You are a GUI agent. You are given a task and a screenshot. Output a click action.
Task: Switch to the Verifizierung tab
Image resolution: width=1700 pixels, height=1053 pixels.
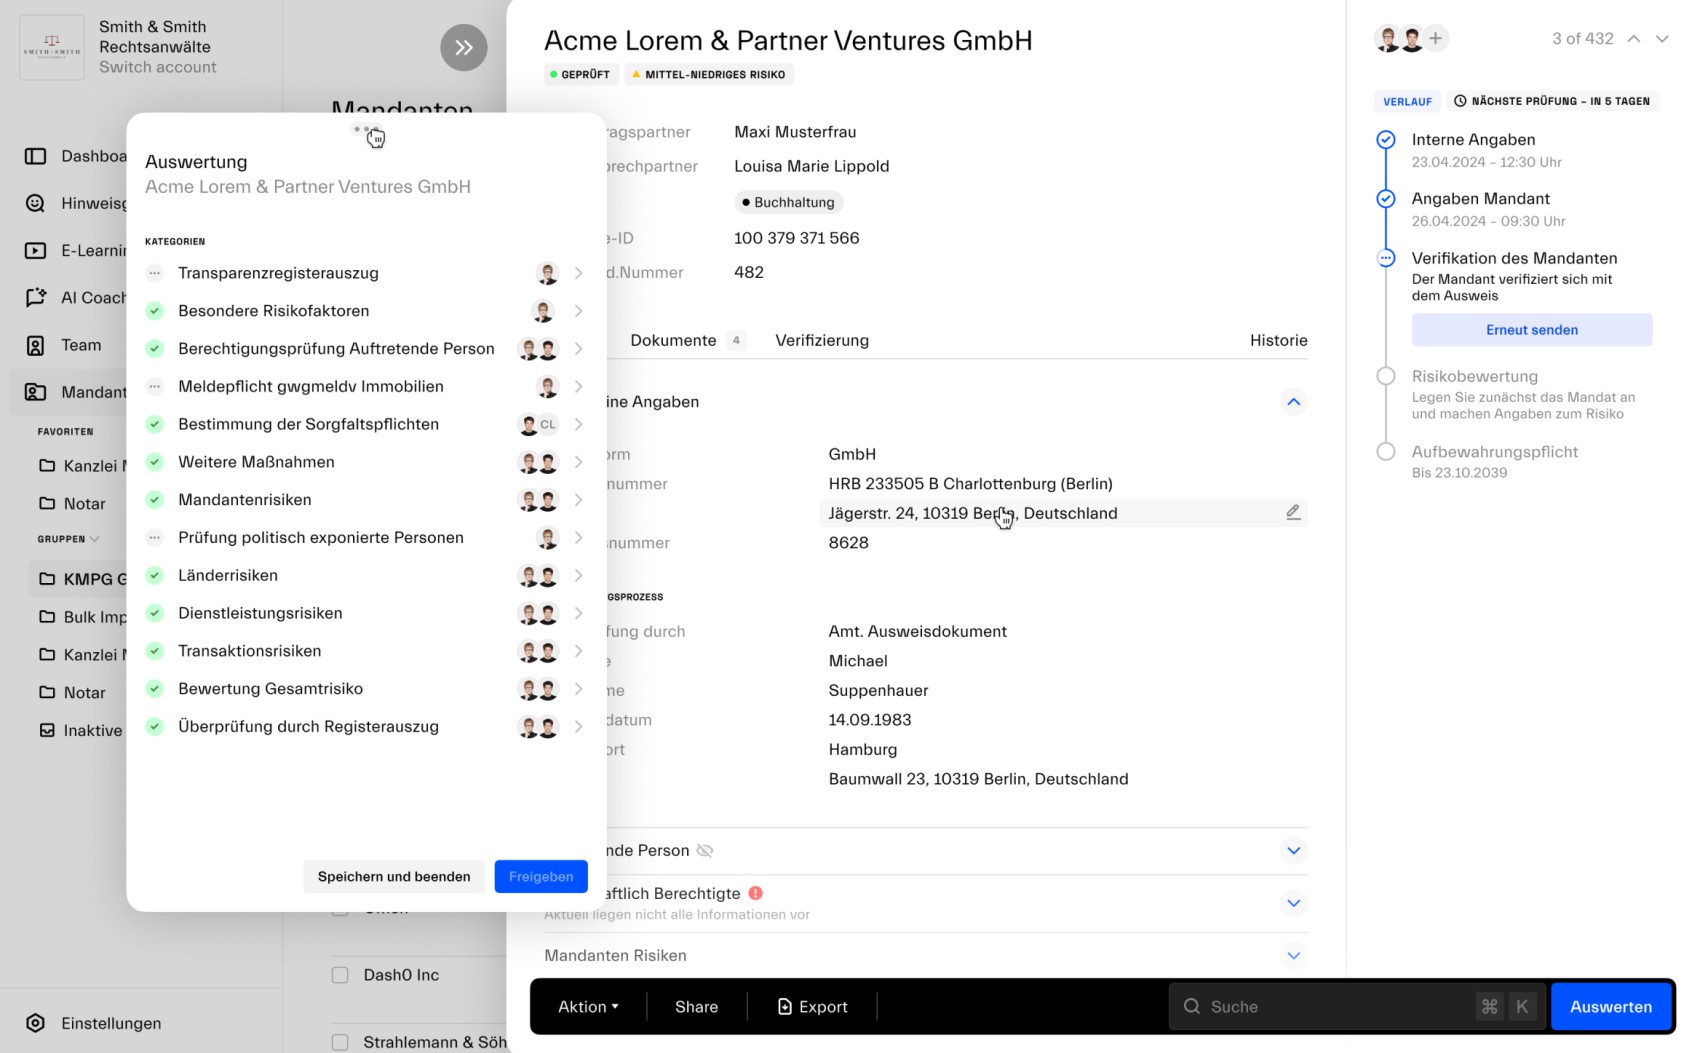[x=822, y=340]
